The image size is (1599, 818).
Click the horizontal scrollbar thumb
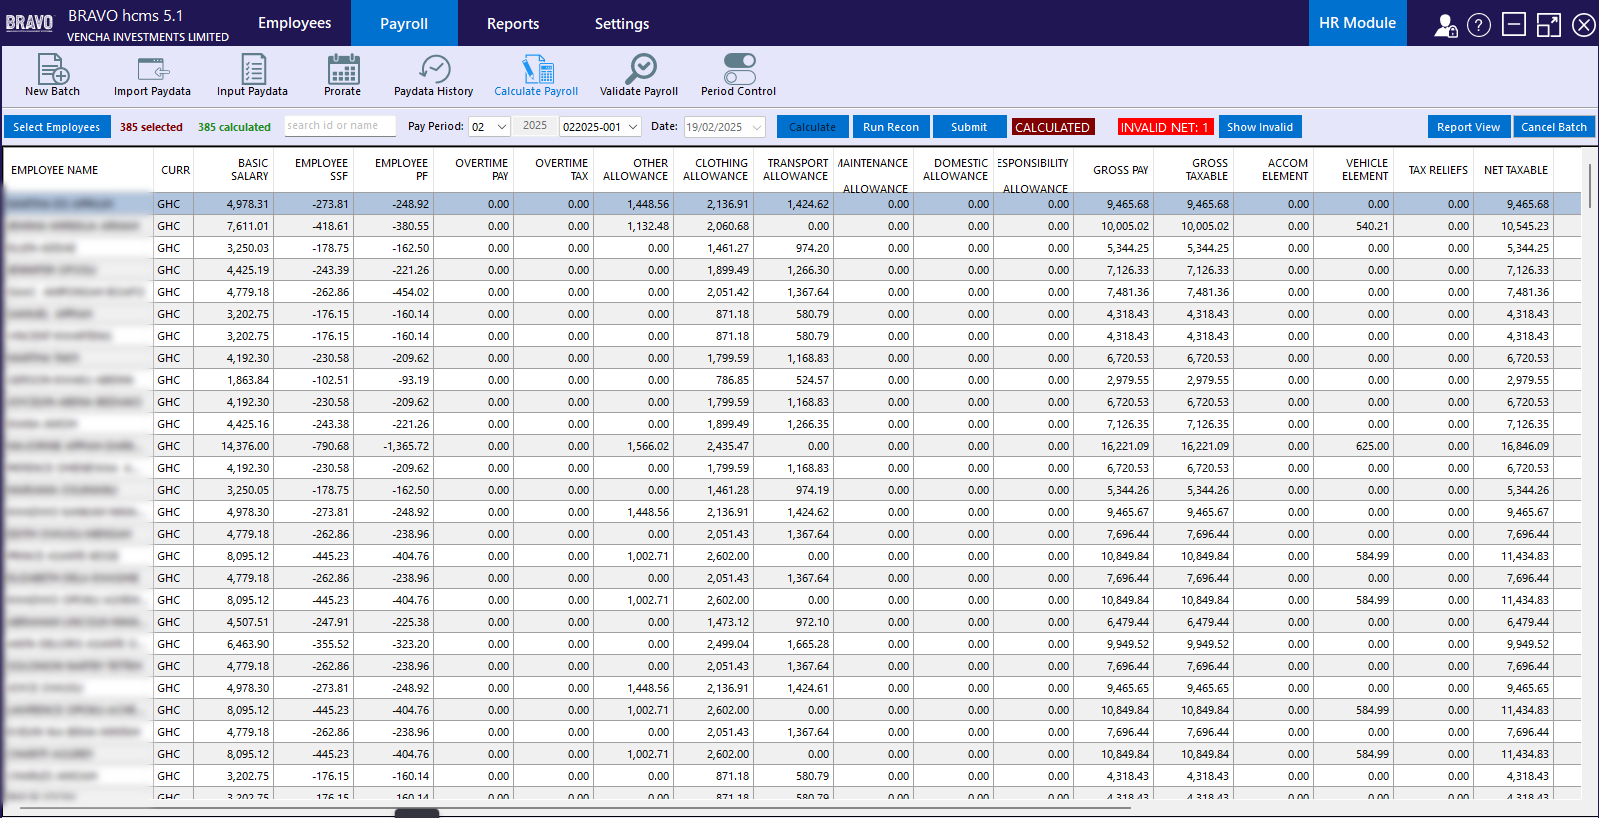coord(417,813)
